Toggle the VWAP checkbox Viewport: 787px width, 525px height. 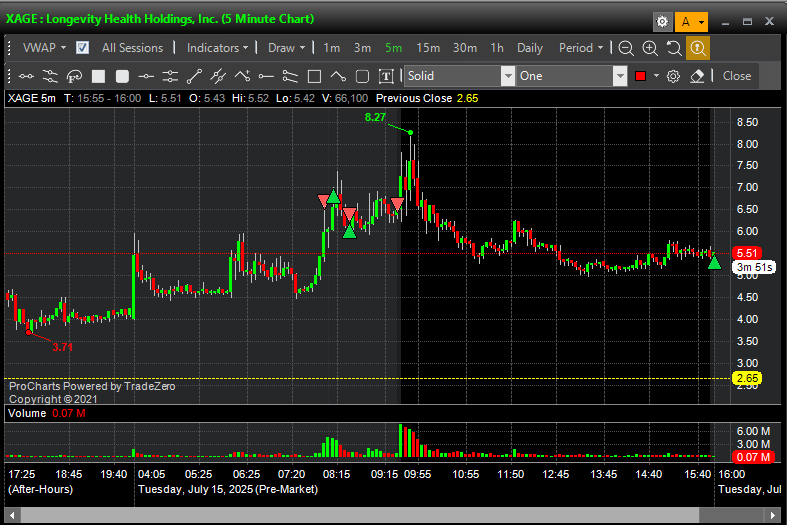tap(82, 48)
